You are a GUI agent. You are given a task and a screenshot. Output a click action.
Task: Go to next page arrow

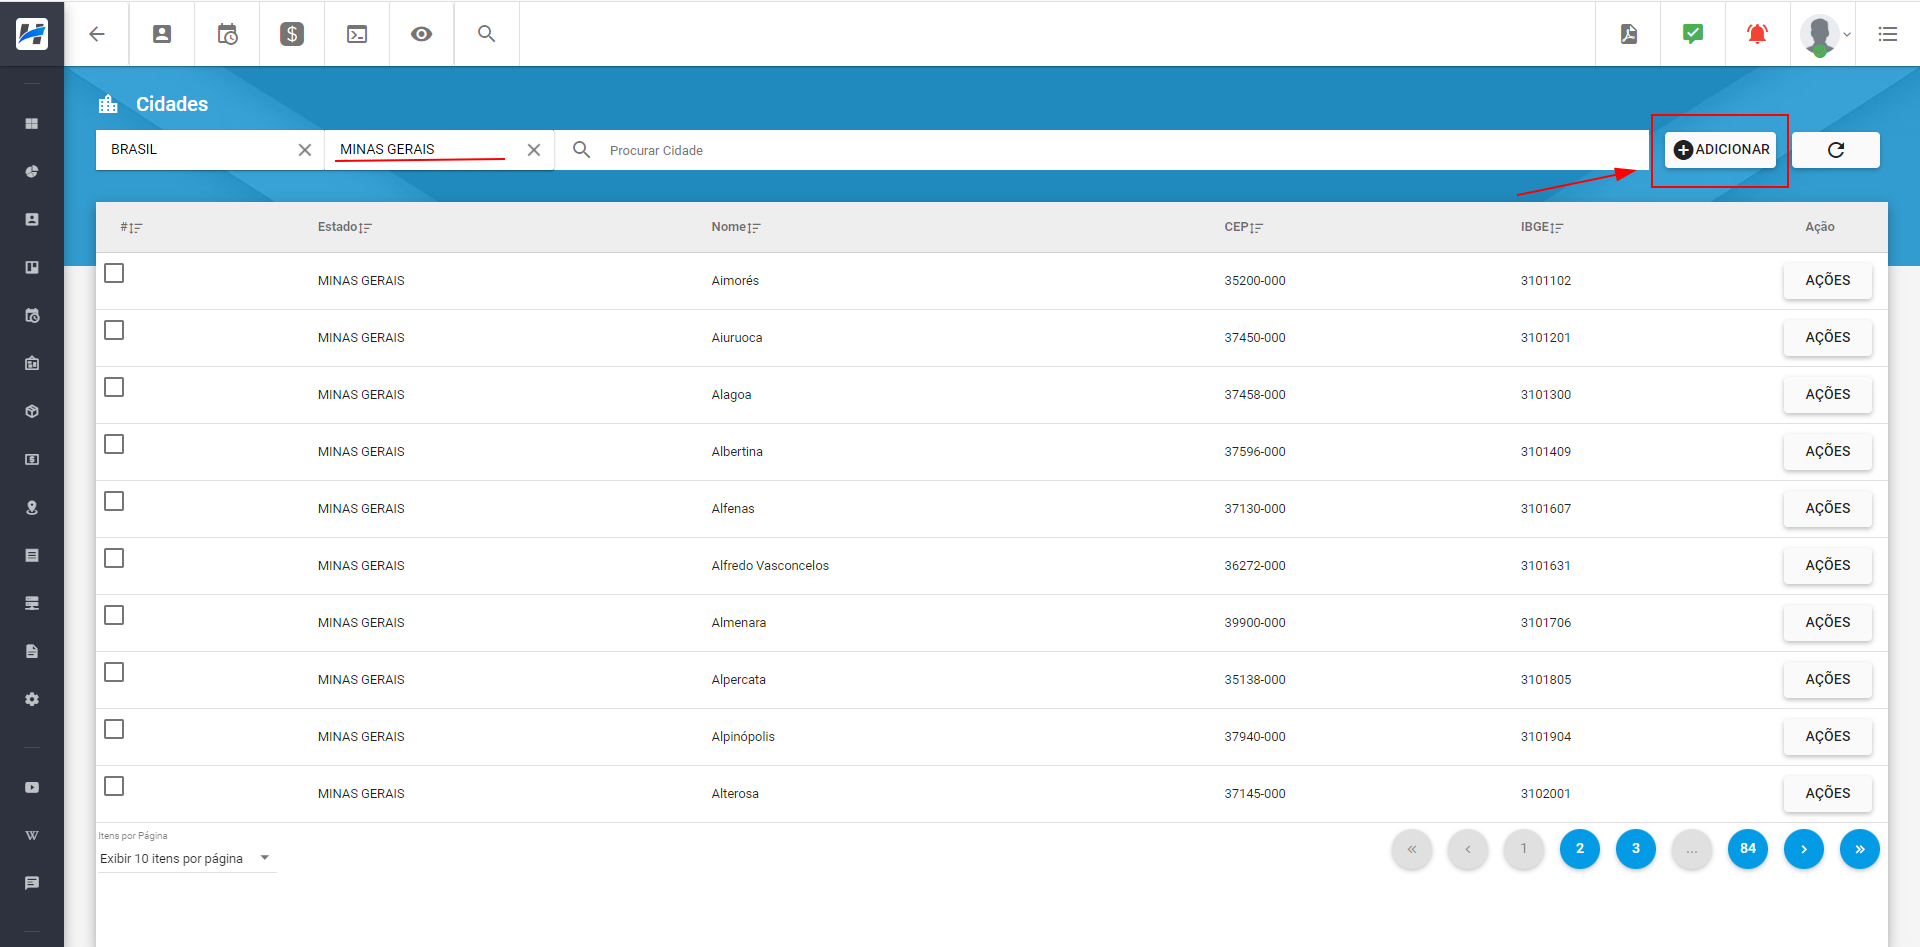point(1804,849)
